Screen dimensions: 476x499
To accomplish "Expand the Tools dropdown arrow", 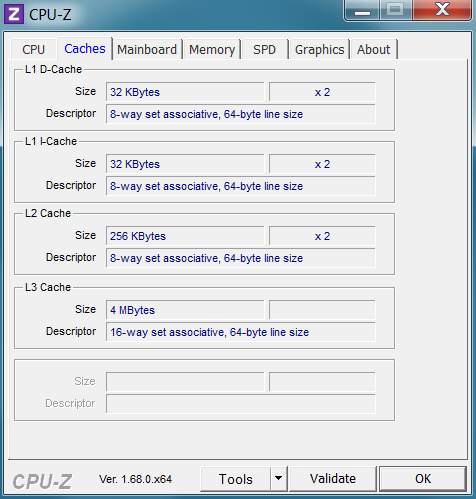I will [x=278, y=479].
